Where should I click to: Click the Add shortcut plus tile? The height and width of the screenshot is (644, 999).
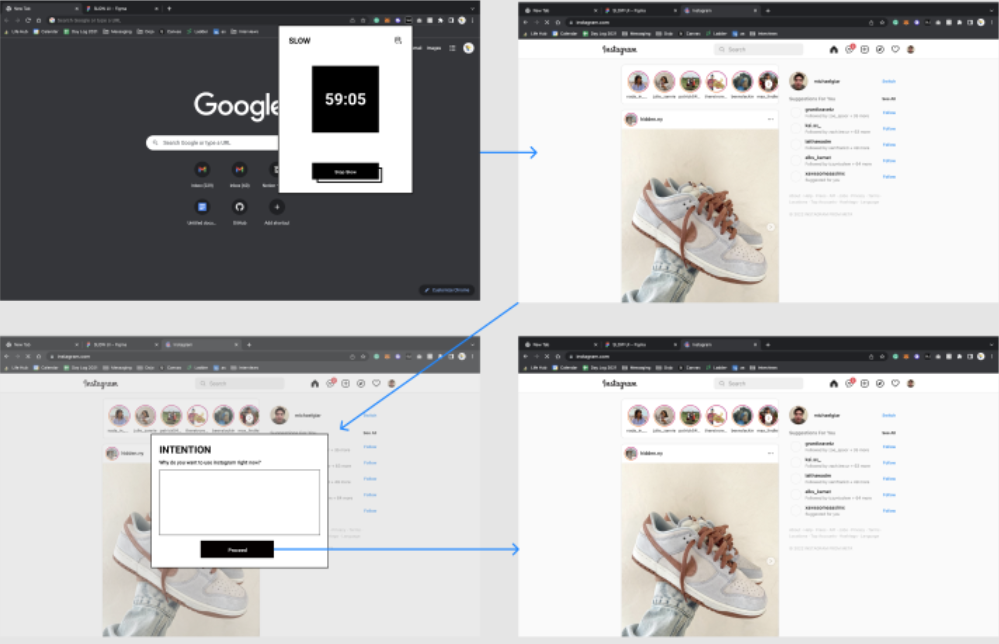277,206
